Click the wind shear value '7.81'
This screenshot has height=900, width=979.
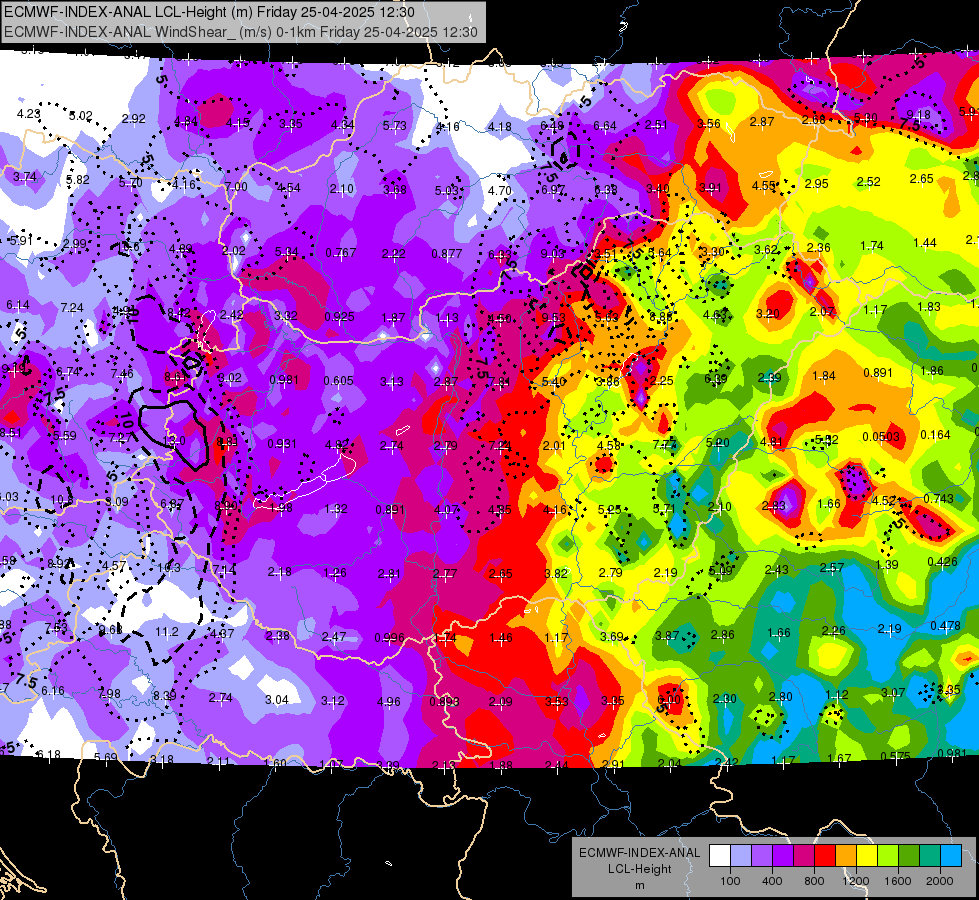point(499,382)
